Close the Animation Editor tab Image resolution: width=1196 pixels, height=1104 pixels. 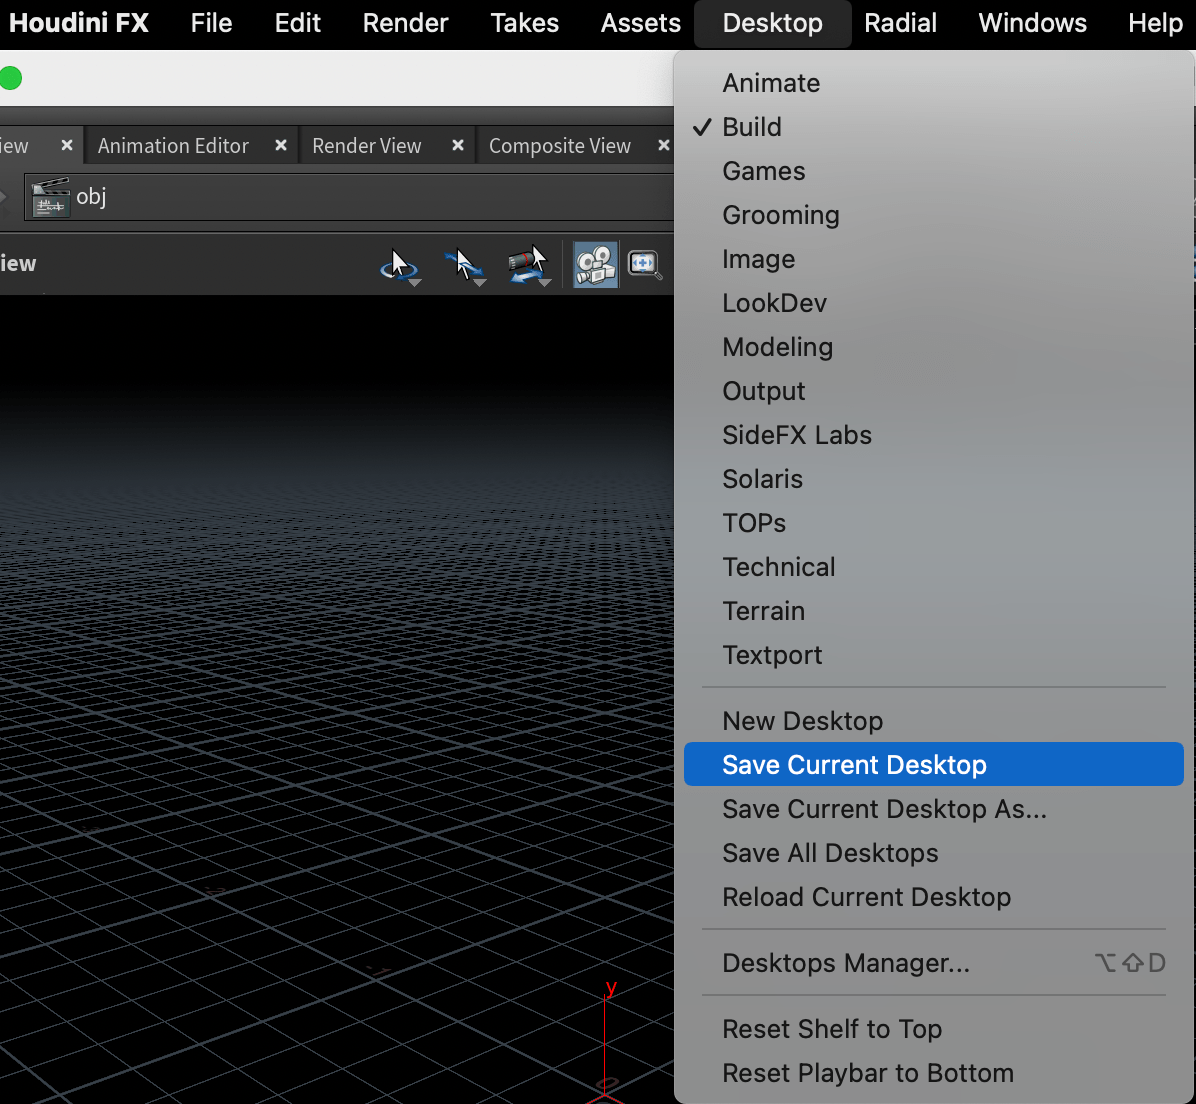point(281,145)
